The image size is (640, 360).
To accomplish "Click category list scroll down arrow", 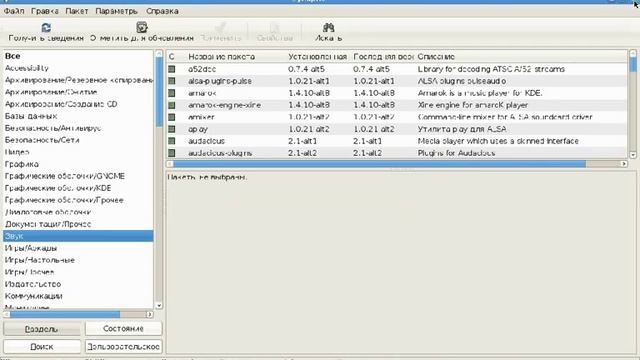I will click(159, 305).
